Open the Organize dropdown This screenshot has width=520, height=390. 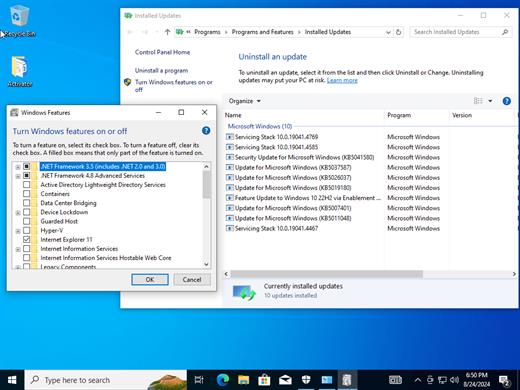245,101
